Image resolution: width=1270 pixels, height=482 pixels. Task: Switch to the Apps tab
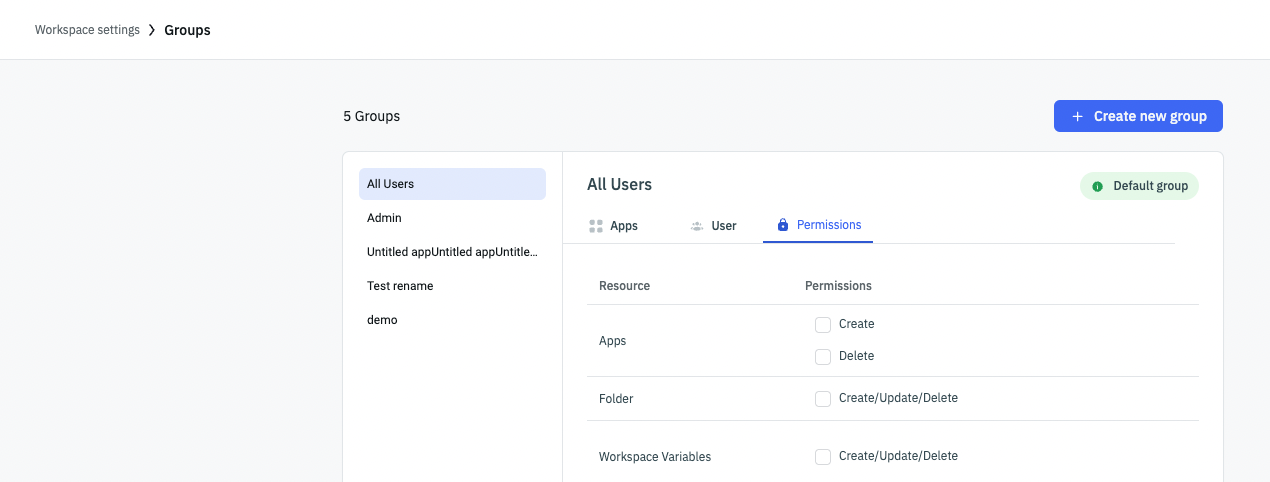[624, 226]
